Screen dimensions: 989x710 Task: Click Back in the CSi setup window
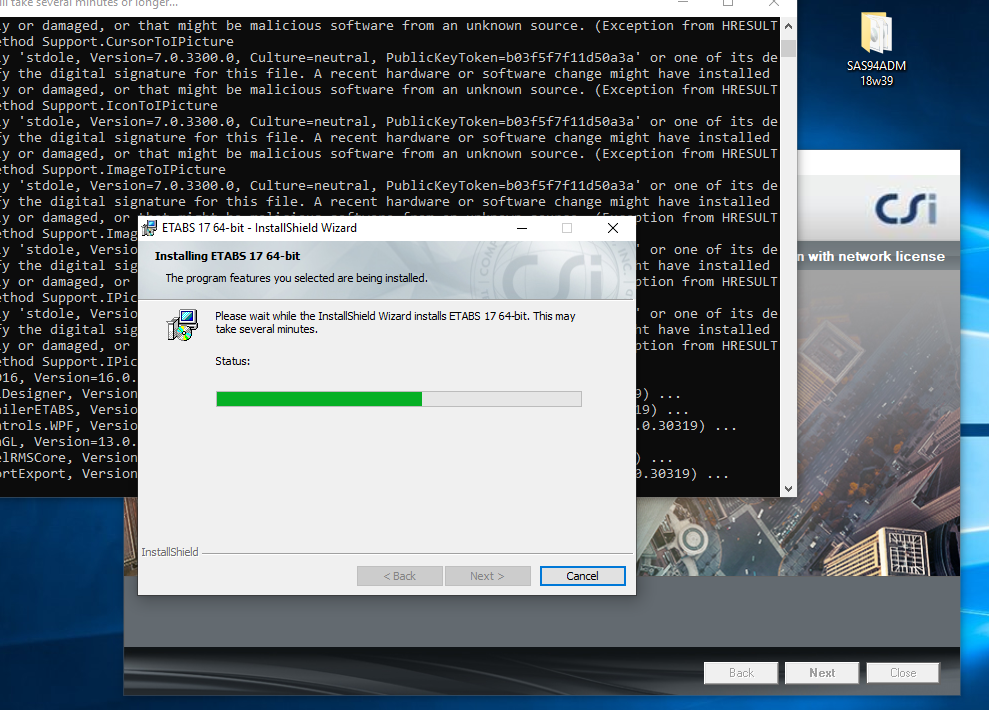click(741, 673)
